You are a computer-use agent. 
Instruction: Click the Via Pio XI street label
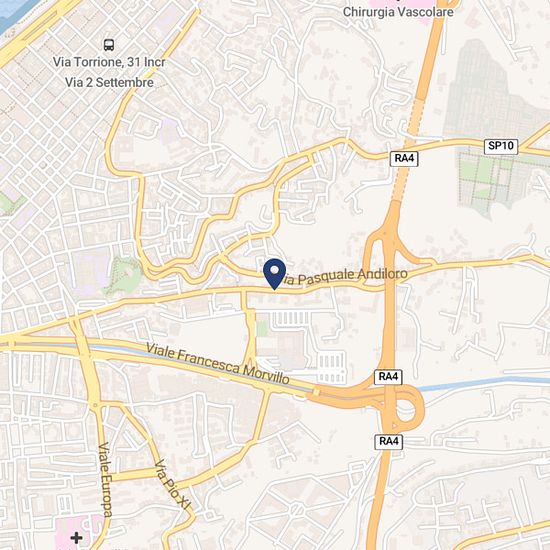point(172,484)
